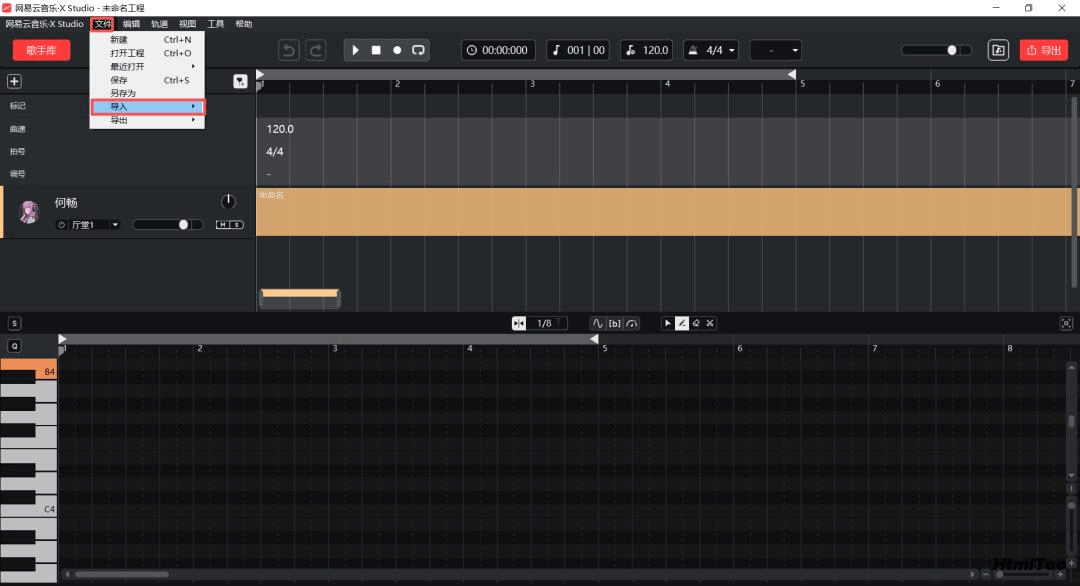This screenshot has height=586, width=1080.
Task: Select the scissors cut tool
Action: point(710,323)
